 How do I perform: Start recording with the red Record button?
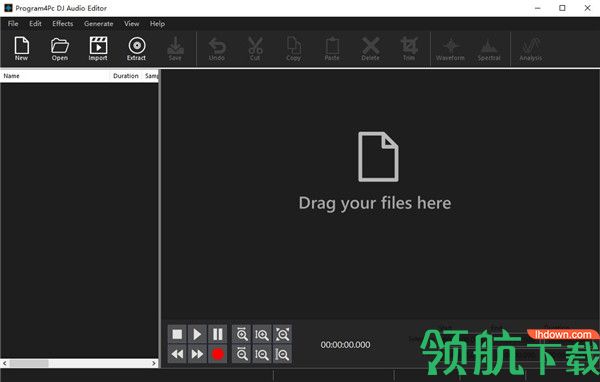point(218,354)
